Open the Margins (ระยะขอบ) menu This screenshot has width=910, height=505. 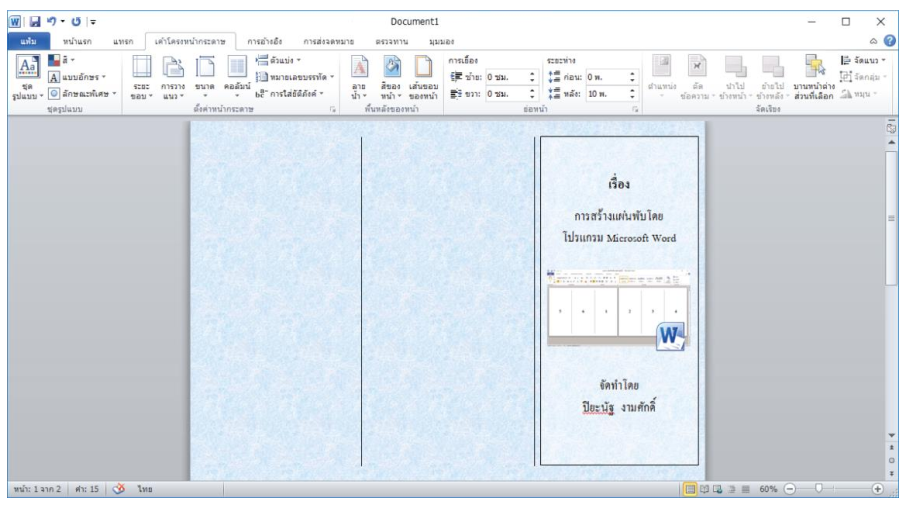tap(141, 78)
